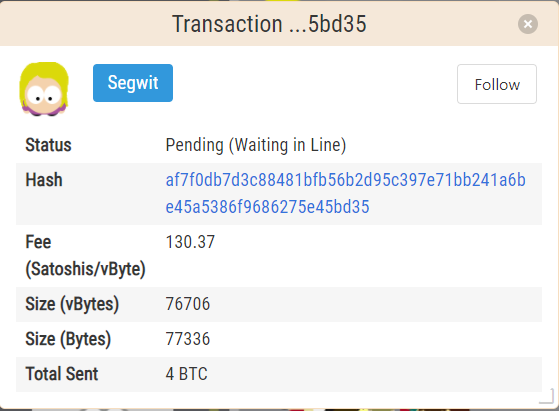Viewport: 559px width, 411px height.
Task: Click the Size (vBytes) label
Action: click(x=72, y=304)
